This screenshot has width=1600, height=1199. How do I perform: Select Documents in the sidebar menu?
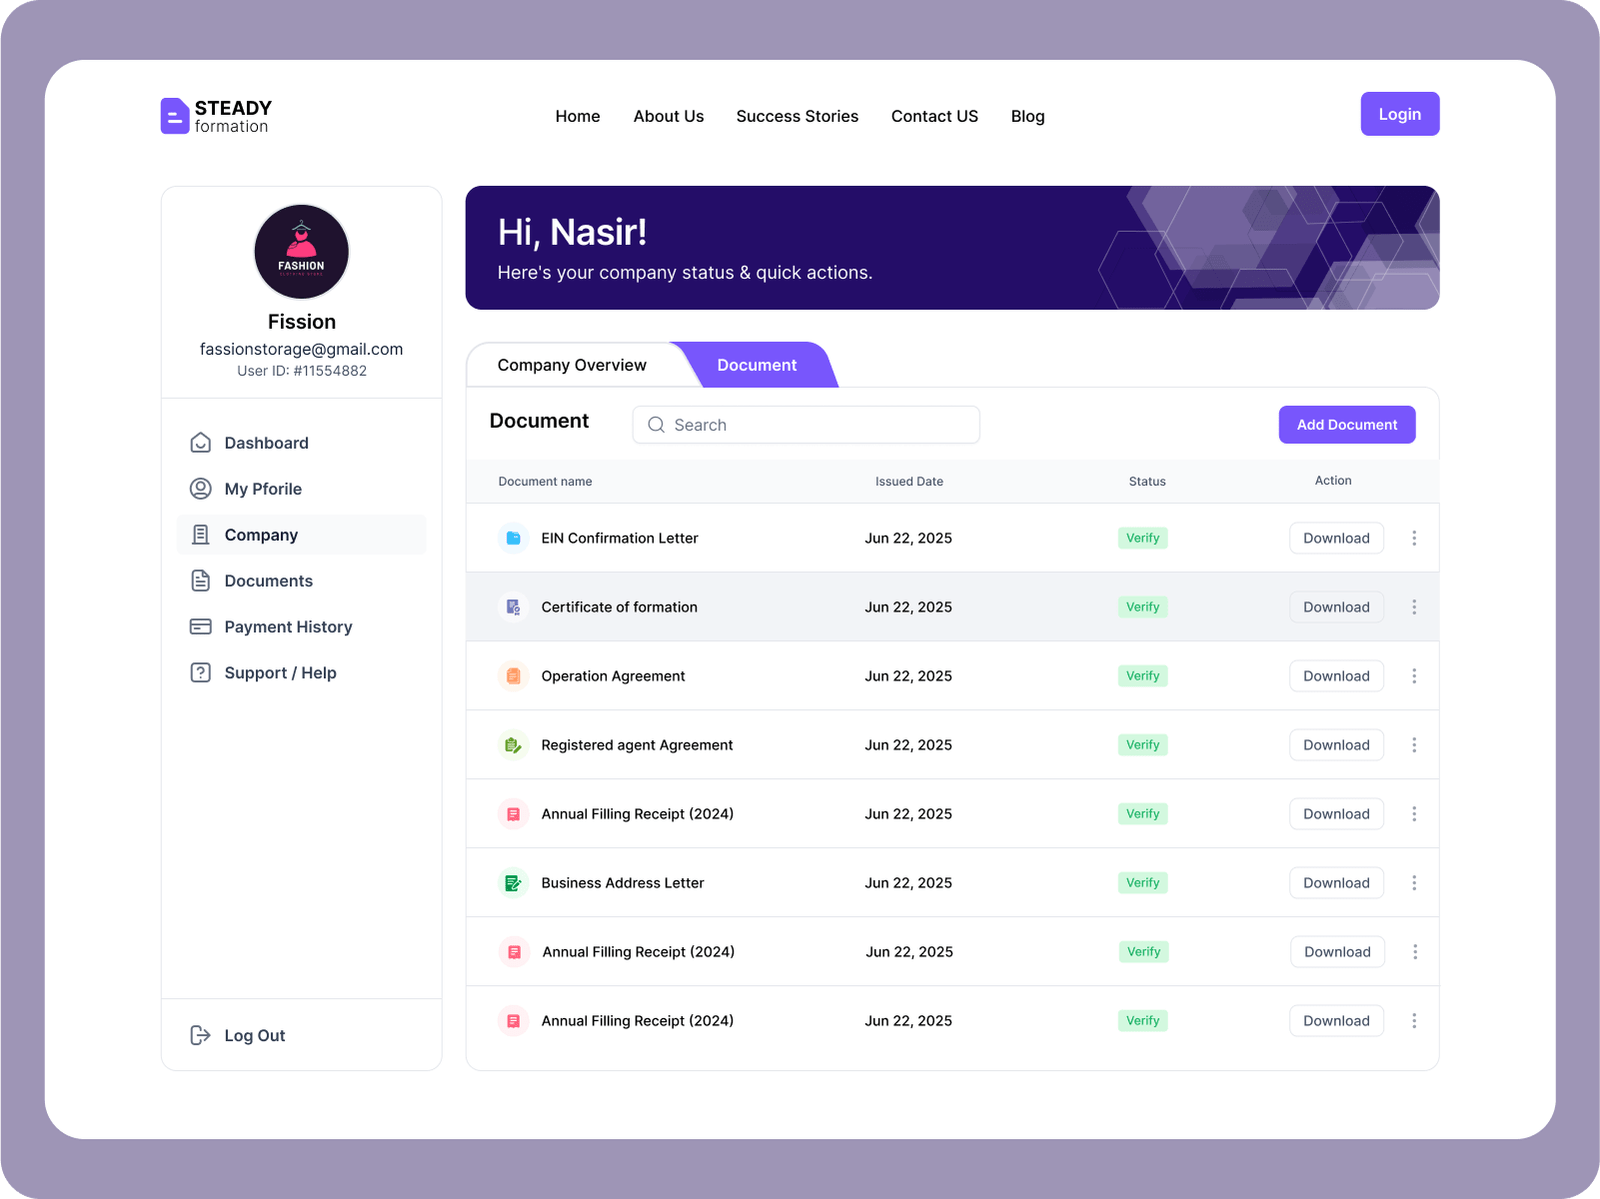coord(268,581)
